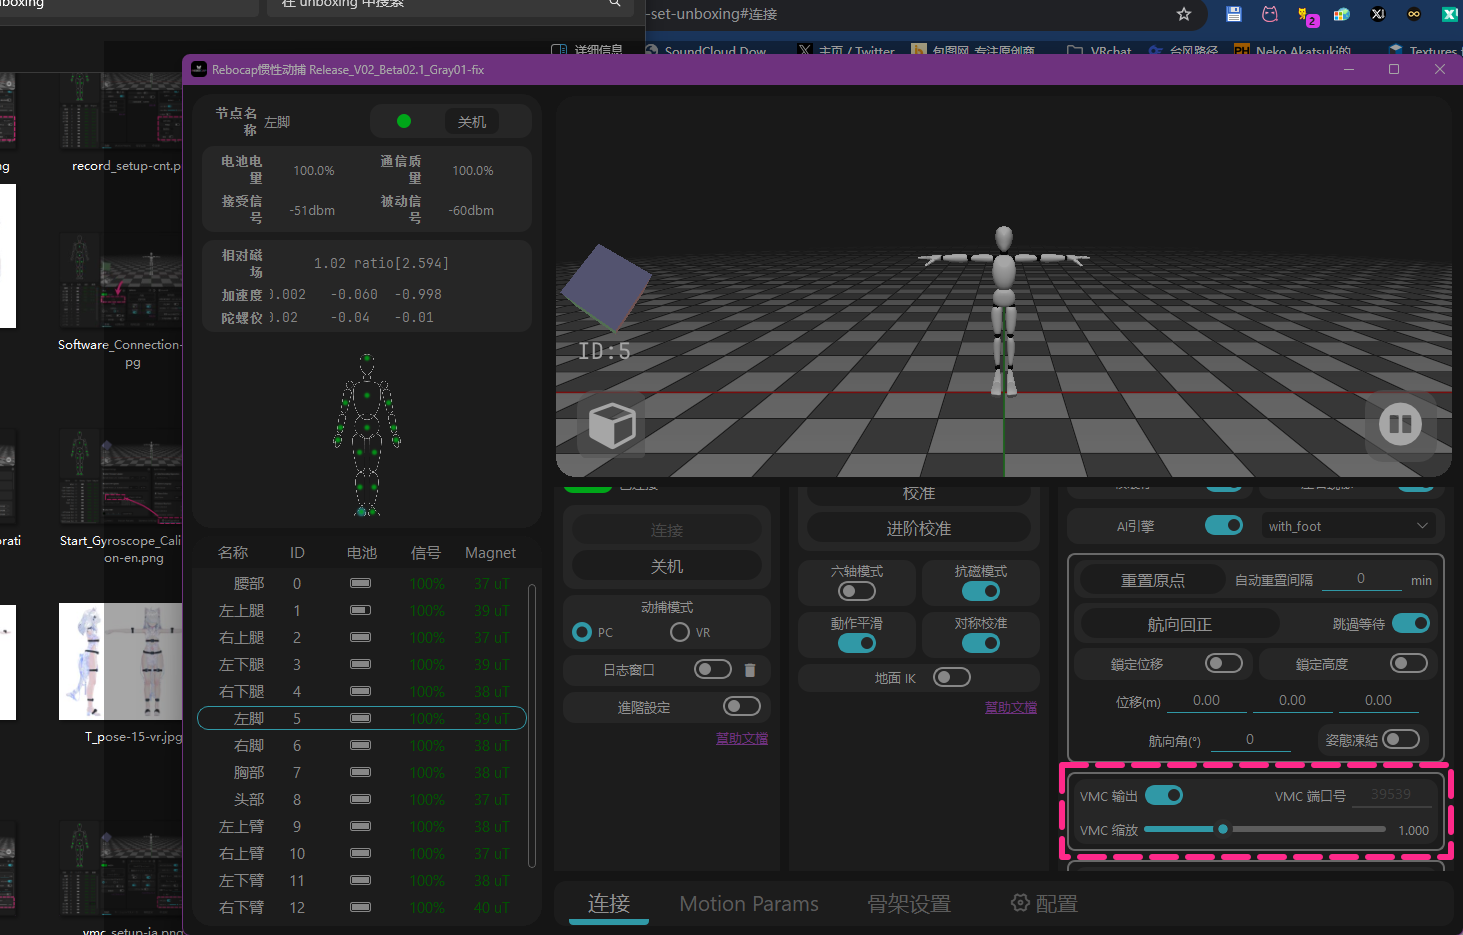Disable 抗磁模式 toggle

coord(981,591)
